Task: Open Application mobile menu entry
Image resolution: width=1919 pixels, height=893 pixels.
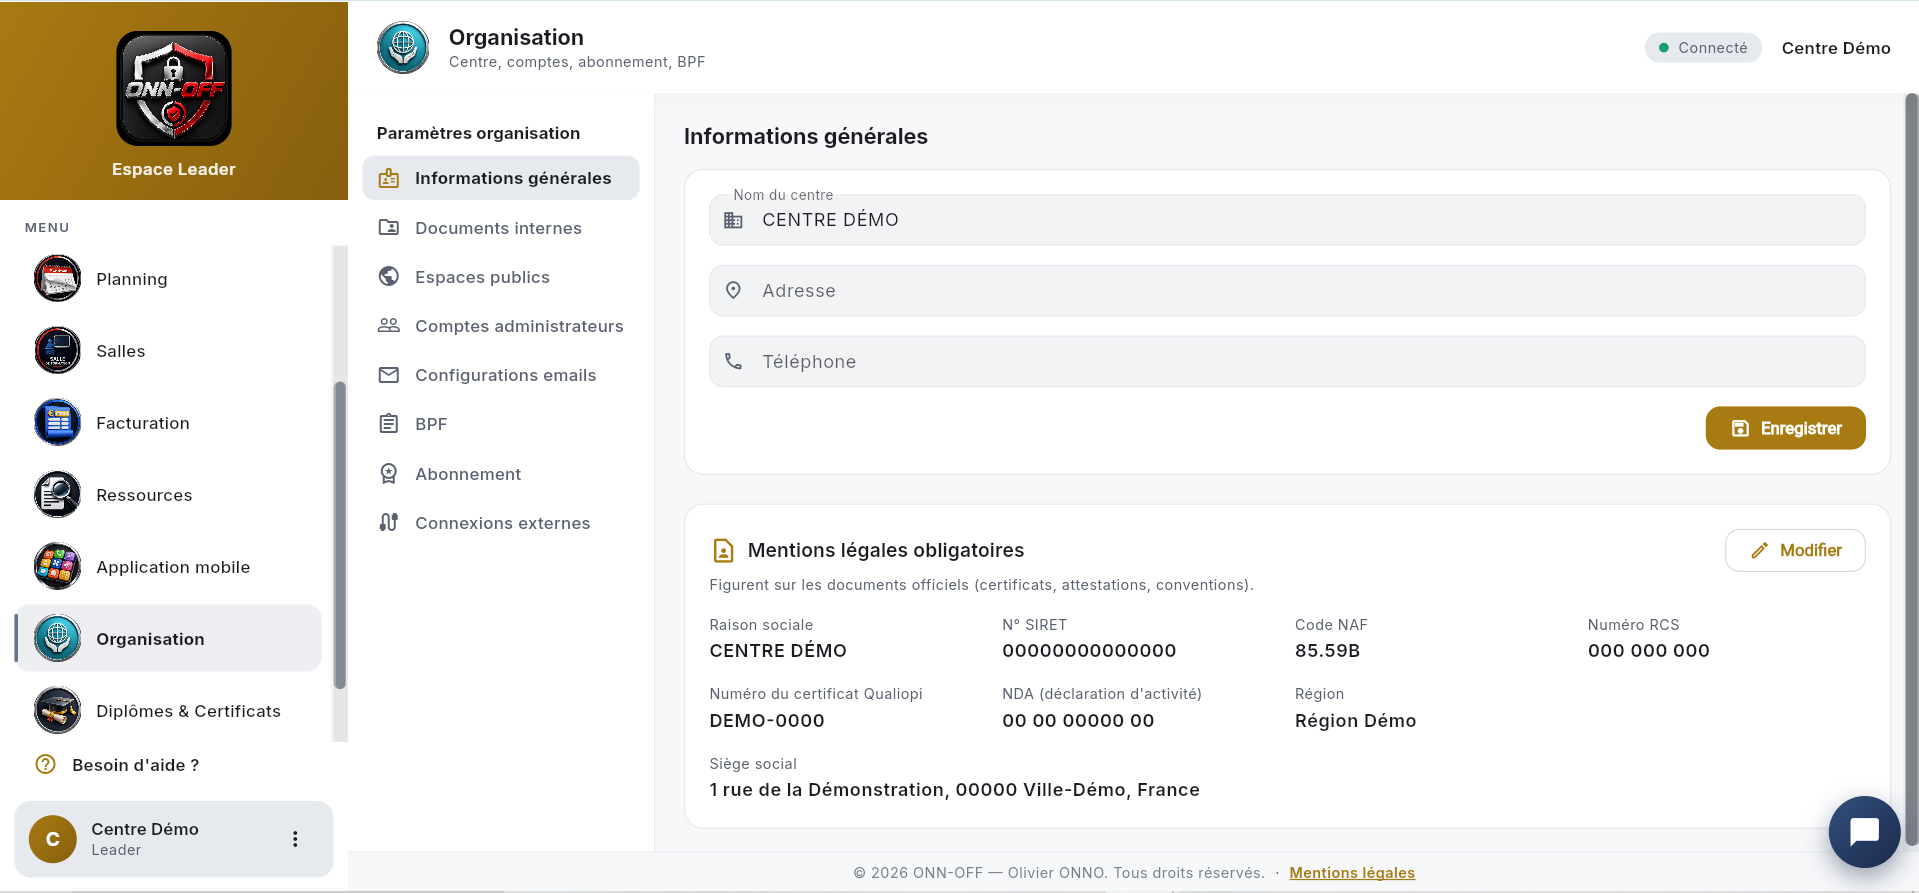Action: pyautogui.click(x=168, y=567)
